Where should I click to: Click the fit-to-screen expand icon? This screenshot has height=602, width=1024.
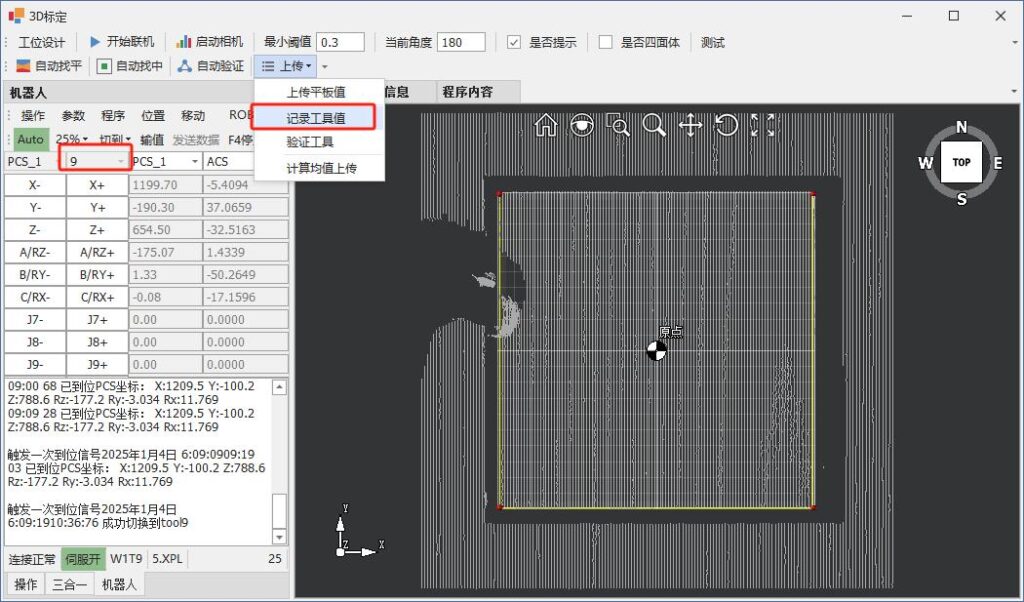point(762,125)
